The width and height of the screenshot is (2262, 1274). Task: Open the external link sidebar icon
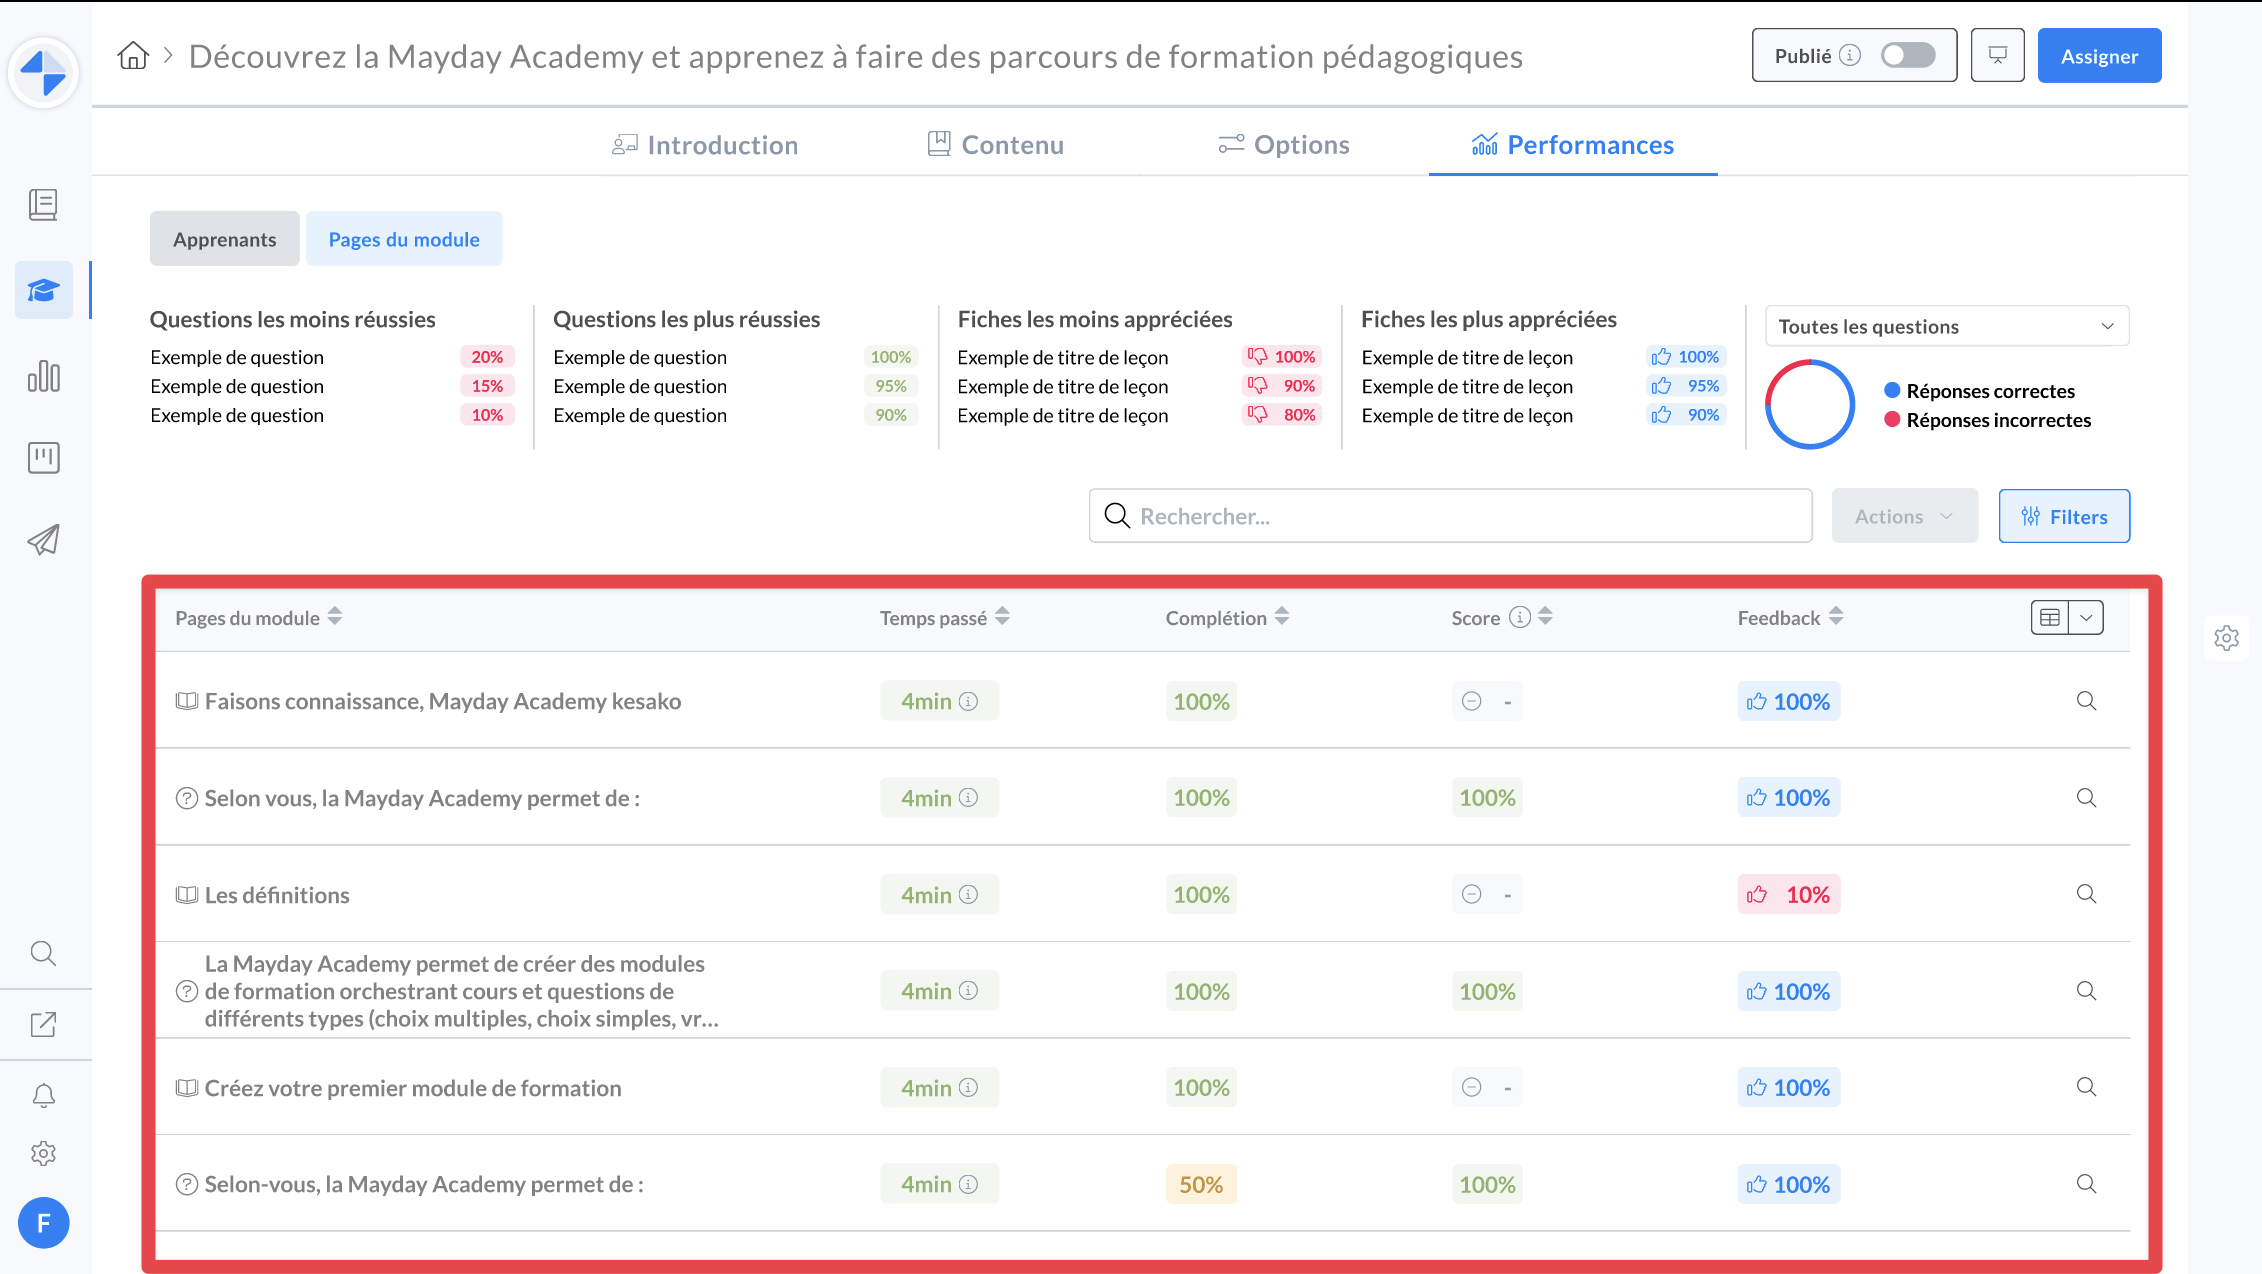point(43,1024)
